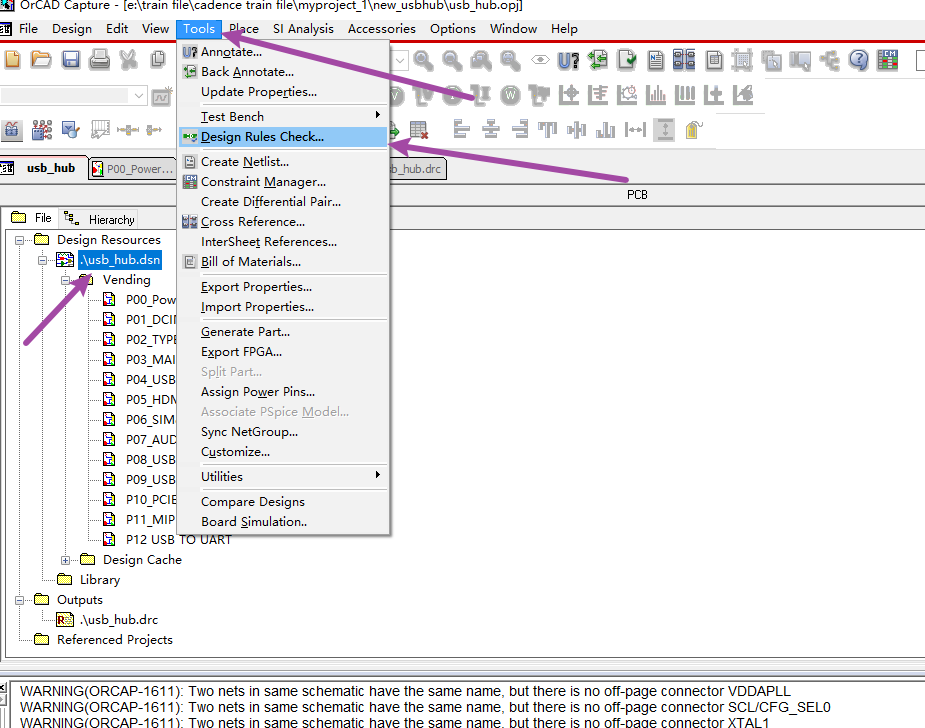Switch to the Hierarchy tab
925x728 pixels.
[x=100, y=219]
